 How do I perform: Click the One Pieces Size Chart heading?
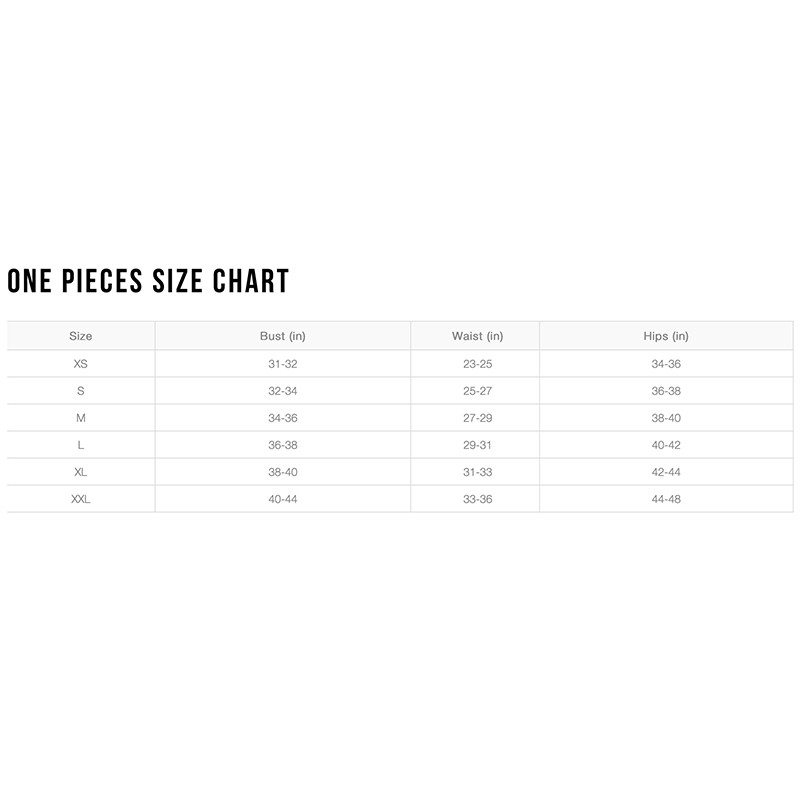click(148, 281)
